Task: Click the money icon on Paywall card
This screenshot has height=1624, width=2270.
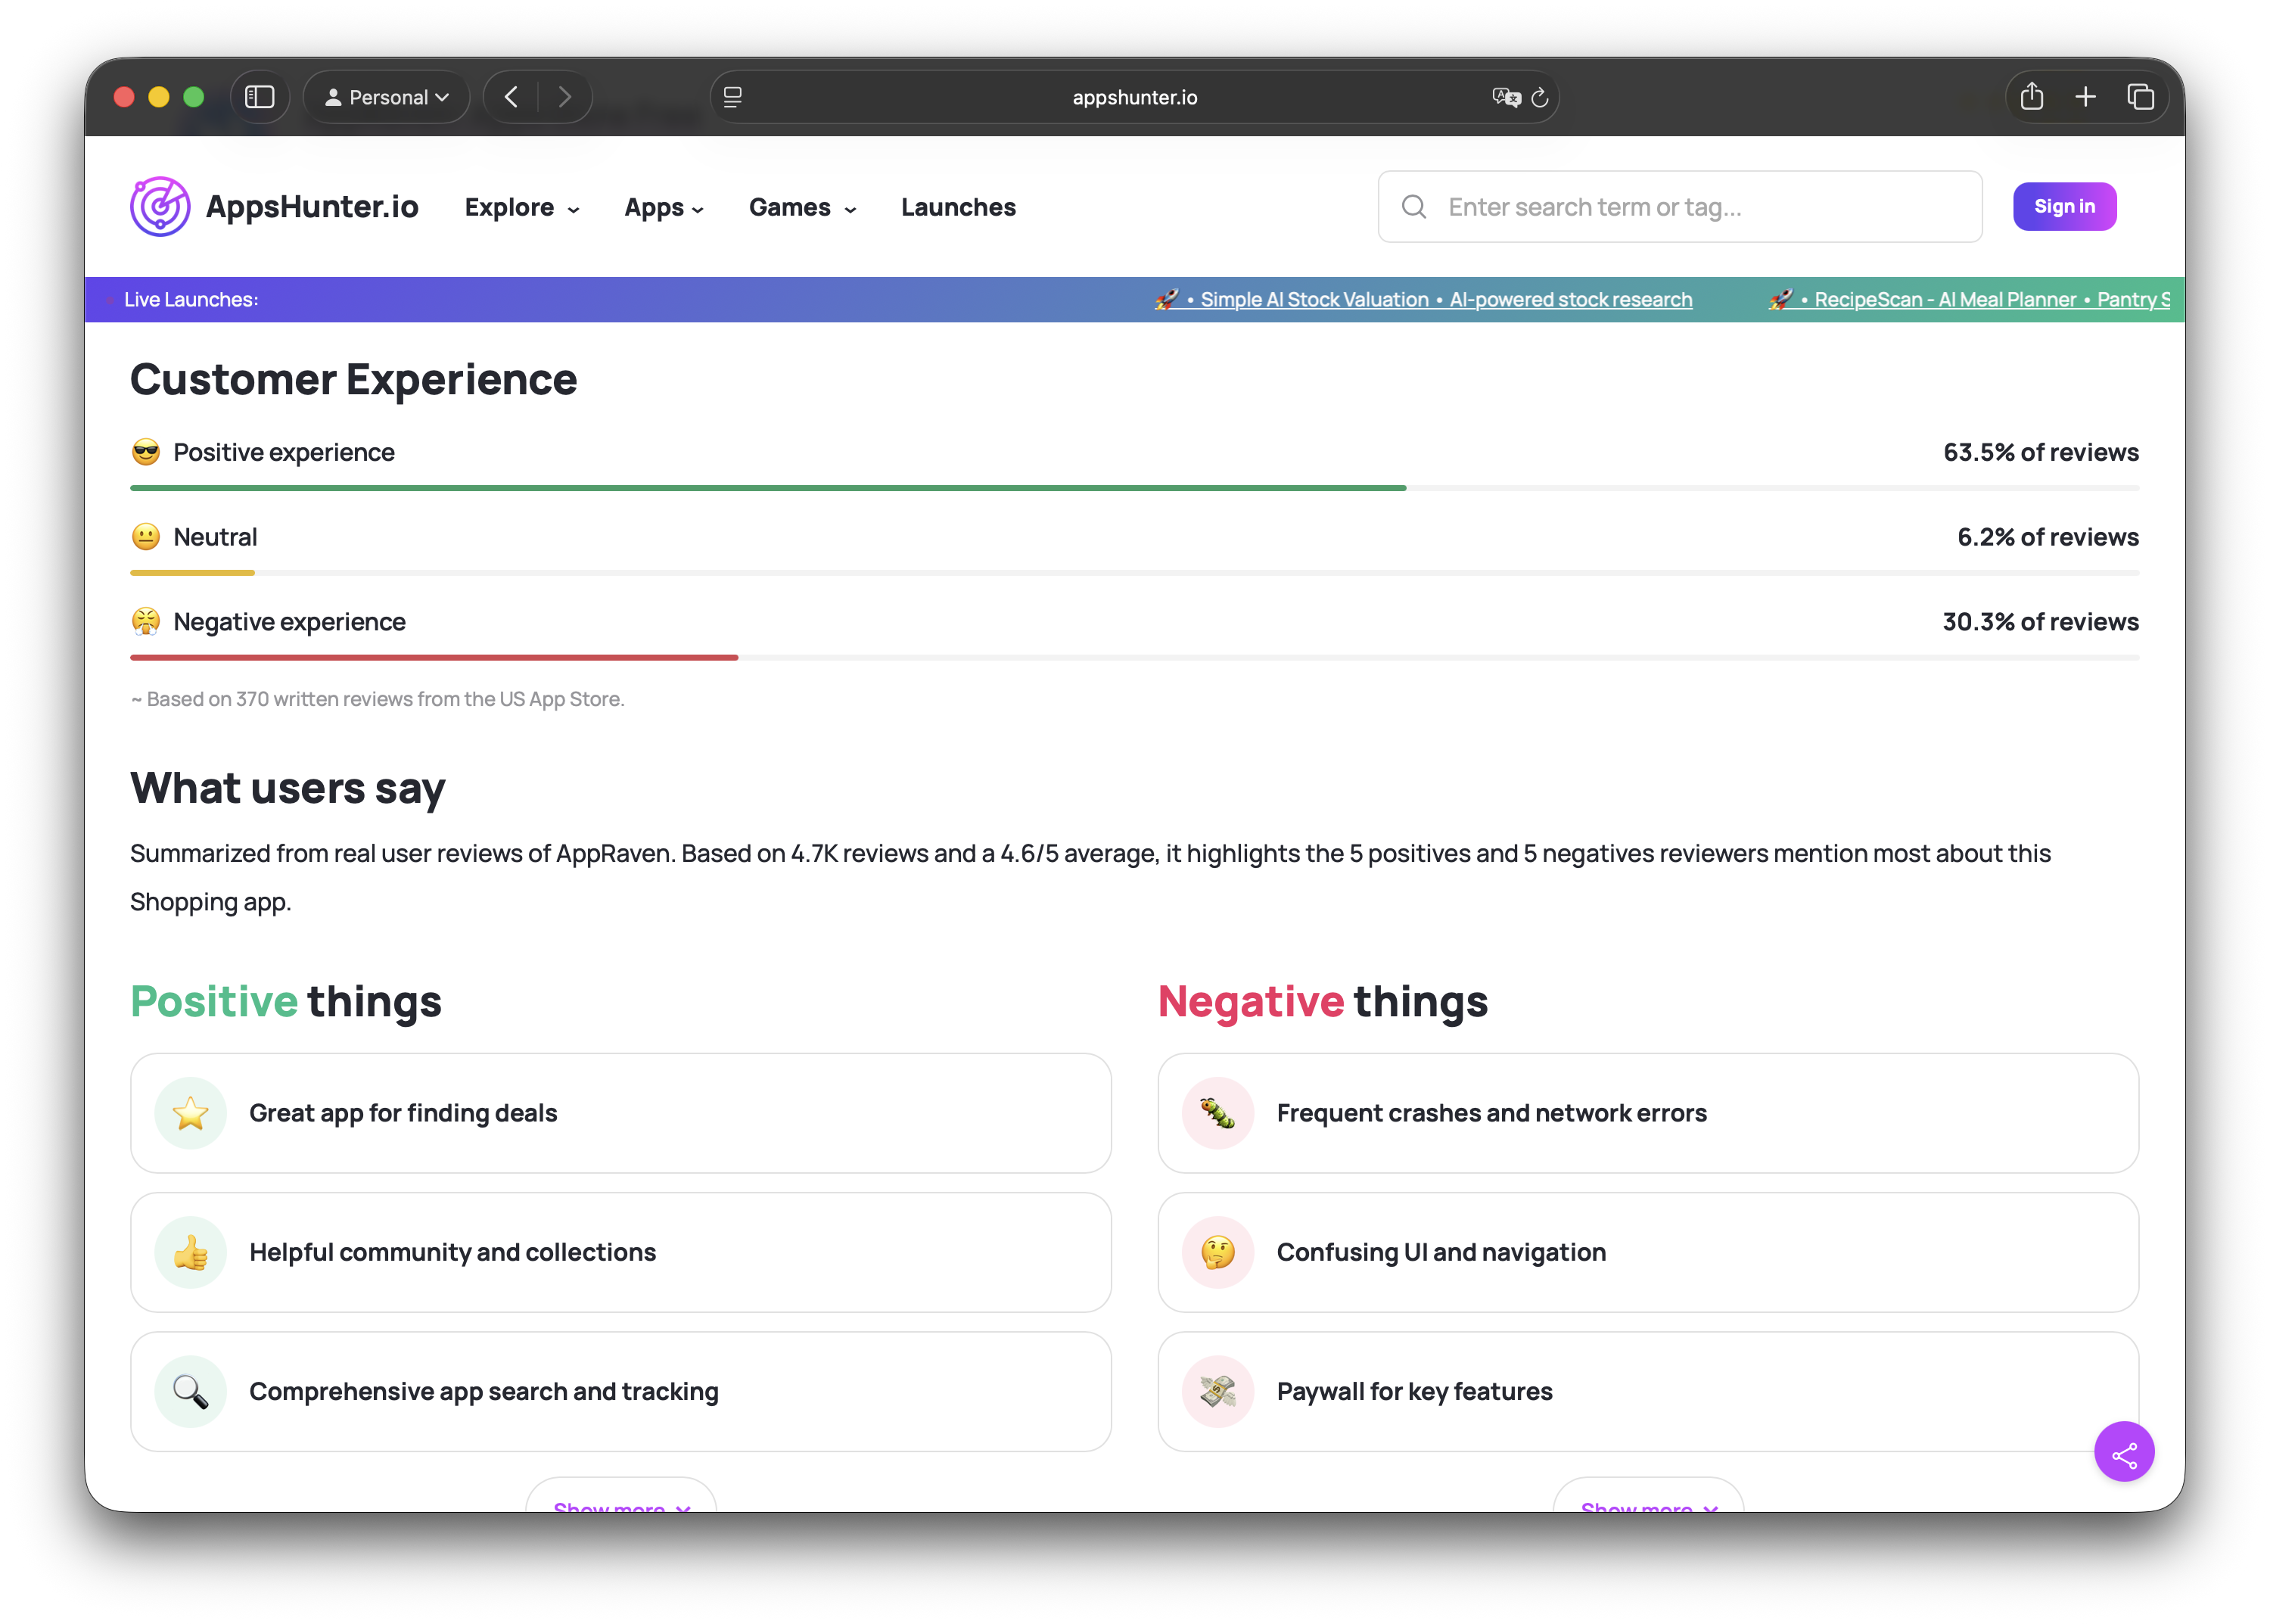Action: (x=1218, y=1391)
